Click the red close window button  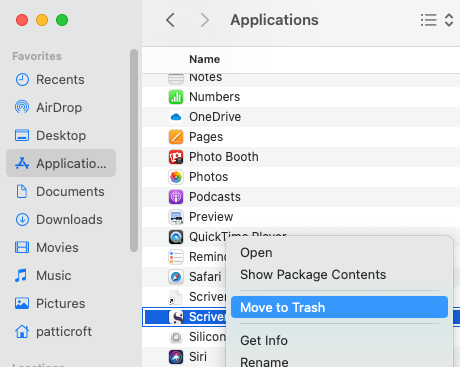point(22,20)
